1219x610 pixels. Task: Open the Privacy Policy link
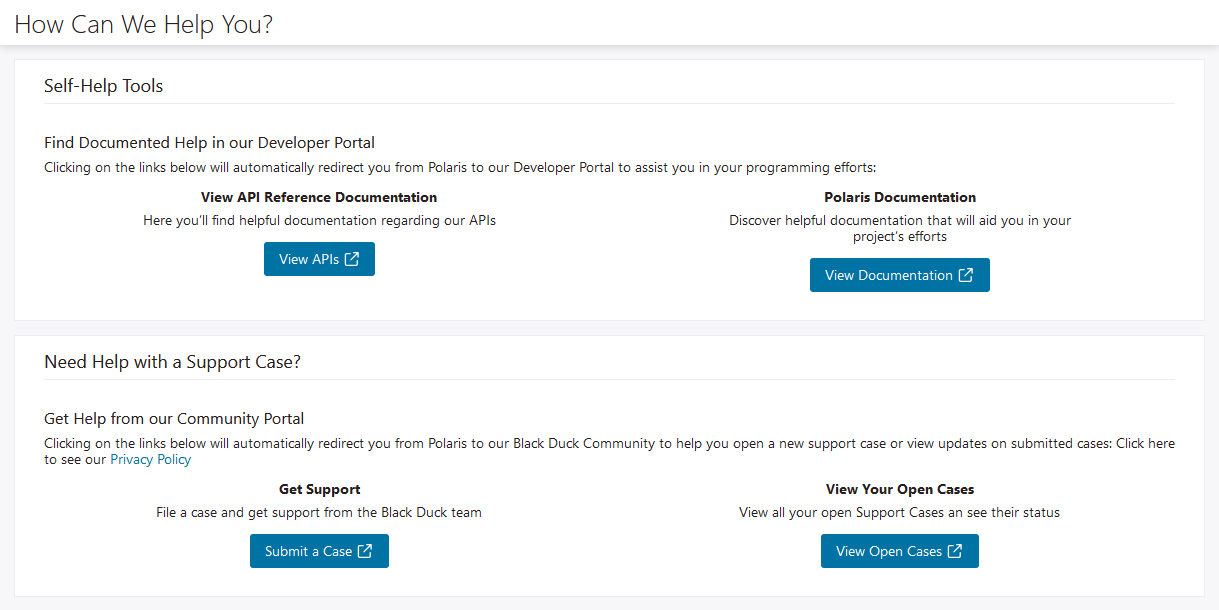tap(150, 460)
